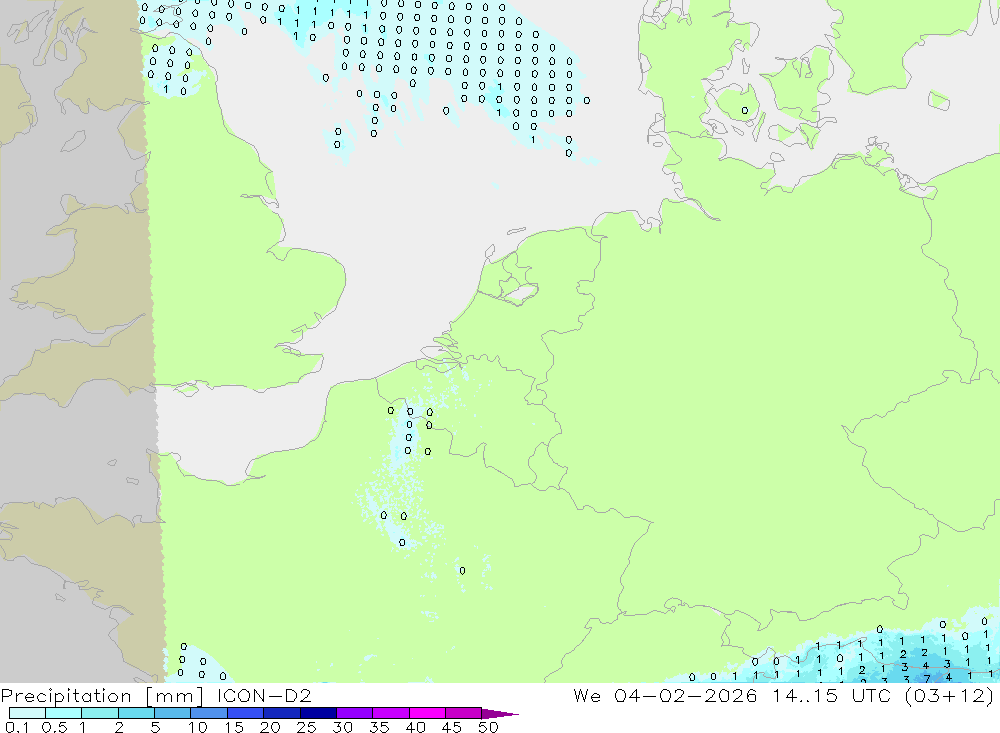Click the '14..15' time range text
Screen dimensions: 1000x733
[805, 695]
